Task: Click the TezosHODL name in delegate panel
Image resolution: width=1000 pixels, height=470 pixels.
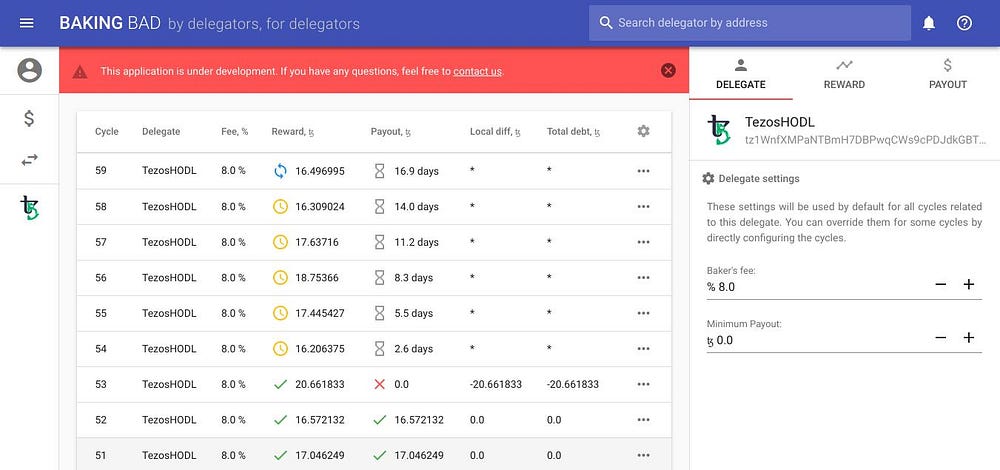Action: coord(780,122)
